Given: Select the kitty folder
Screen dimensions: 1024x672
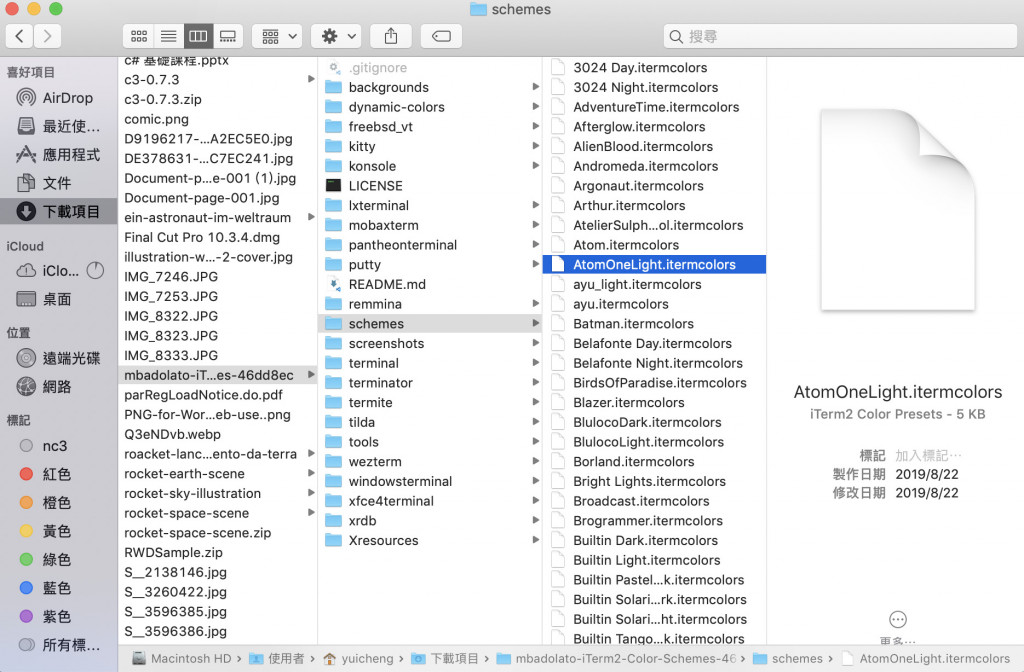Looking at the screenshot, I should (431, 146).
